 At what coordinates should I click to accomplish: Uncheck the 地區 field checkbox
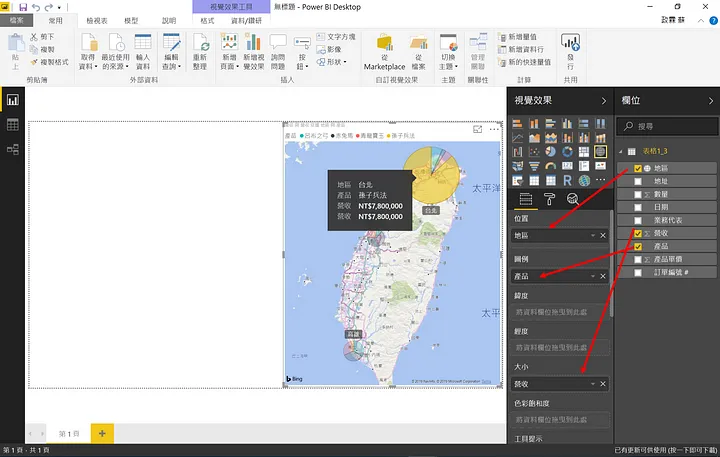coord(638,169)
